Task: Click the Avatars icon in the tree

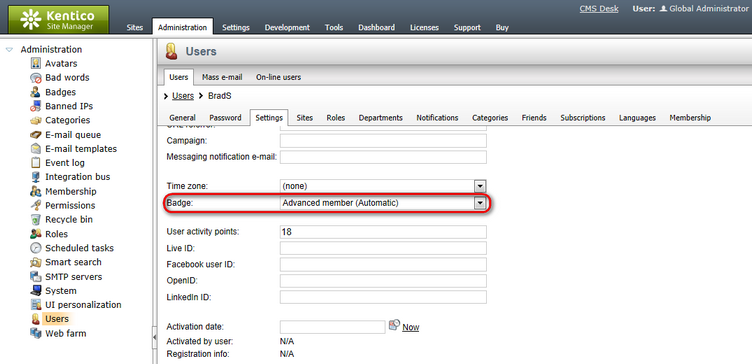Action: (35, 63)
